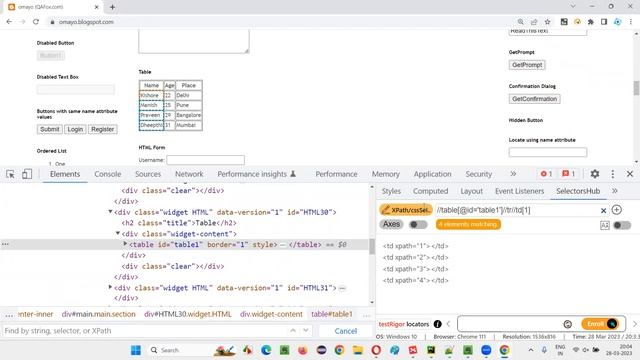Activate the DevTools inspect element picker
The image size is (640, 360).
(10, 174)
